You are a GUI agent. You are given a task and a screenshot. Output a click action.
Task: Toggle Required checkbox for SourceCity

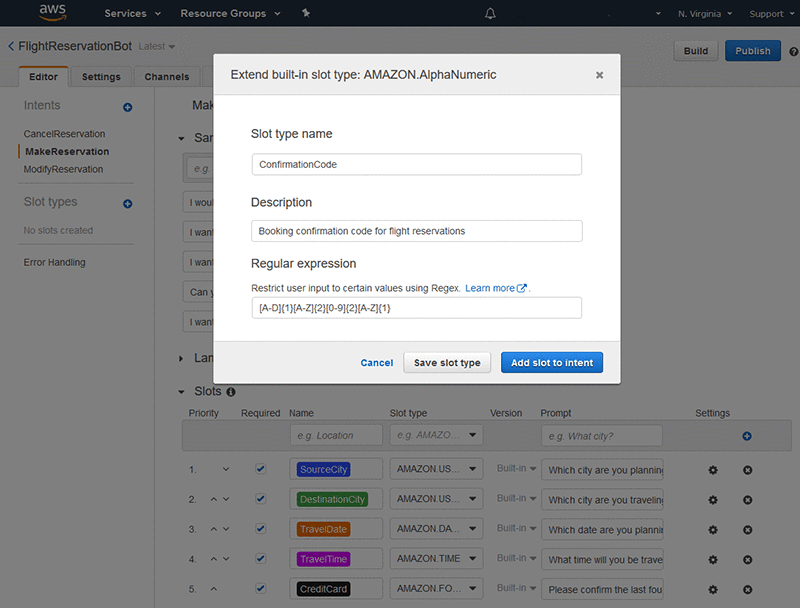261,469
